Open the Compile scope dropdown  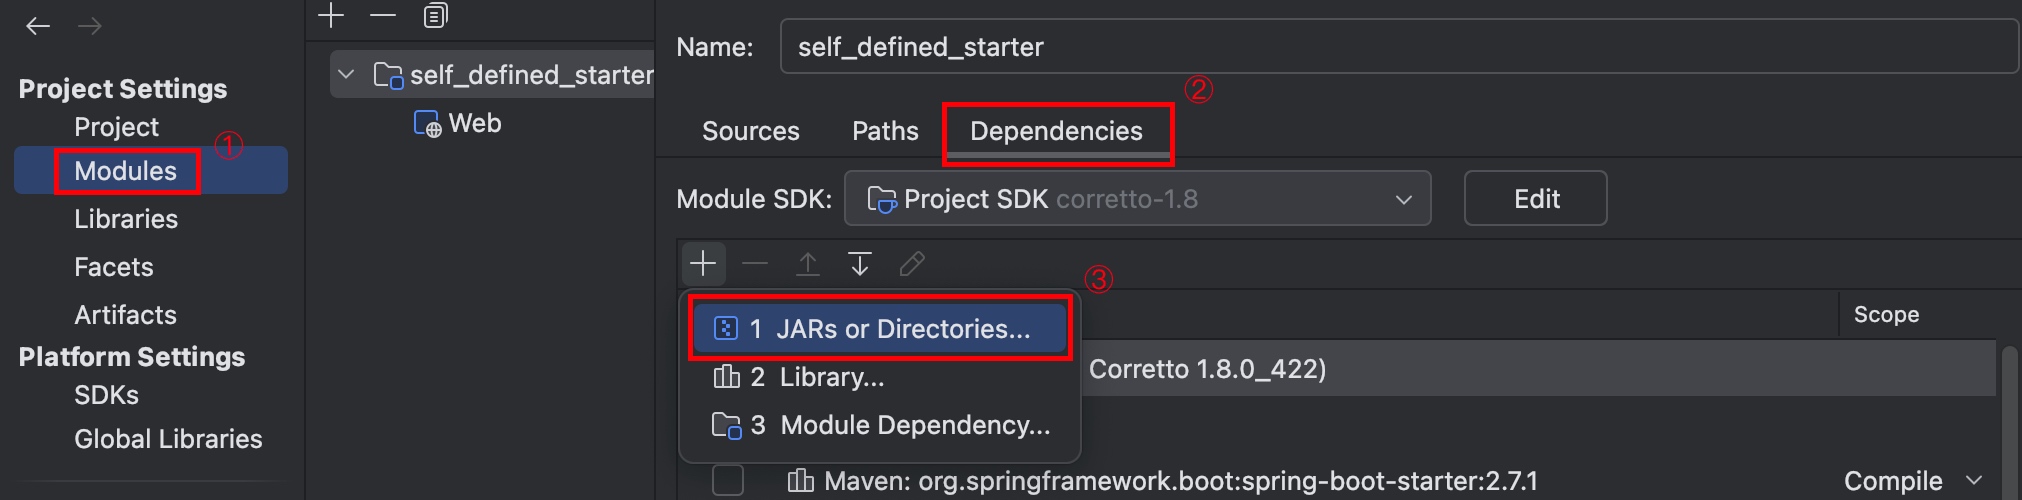click(1912, 481)
